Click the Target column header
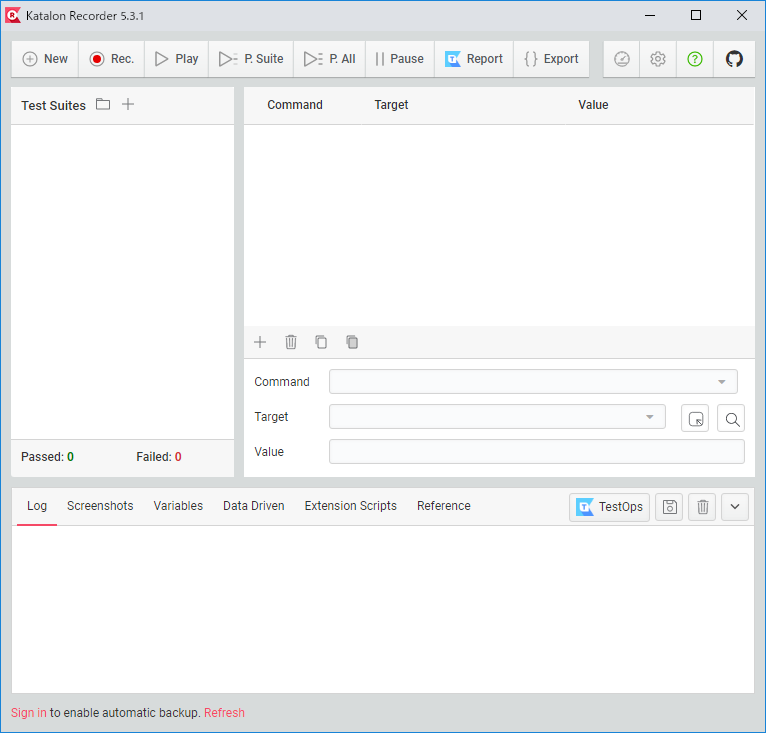Image resolution: width=766 pixels, height=733 pixels. pyautogui.click(x=391, y=105)
